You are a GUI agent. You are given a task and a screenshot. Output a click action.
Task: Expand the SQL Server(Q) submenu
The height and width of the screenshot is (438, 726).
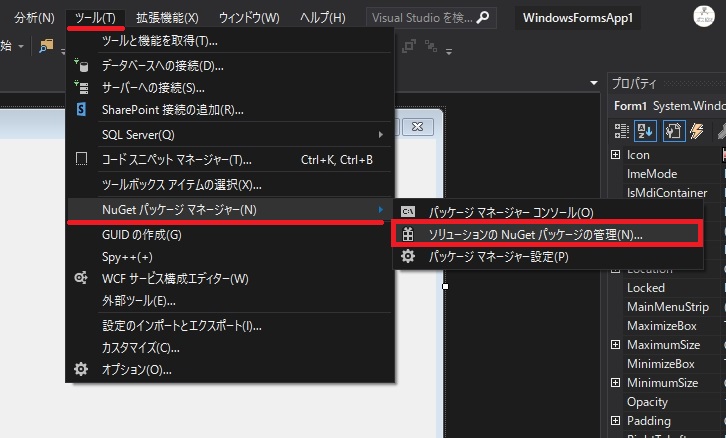tap(230, 135)
